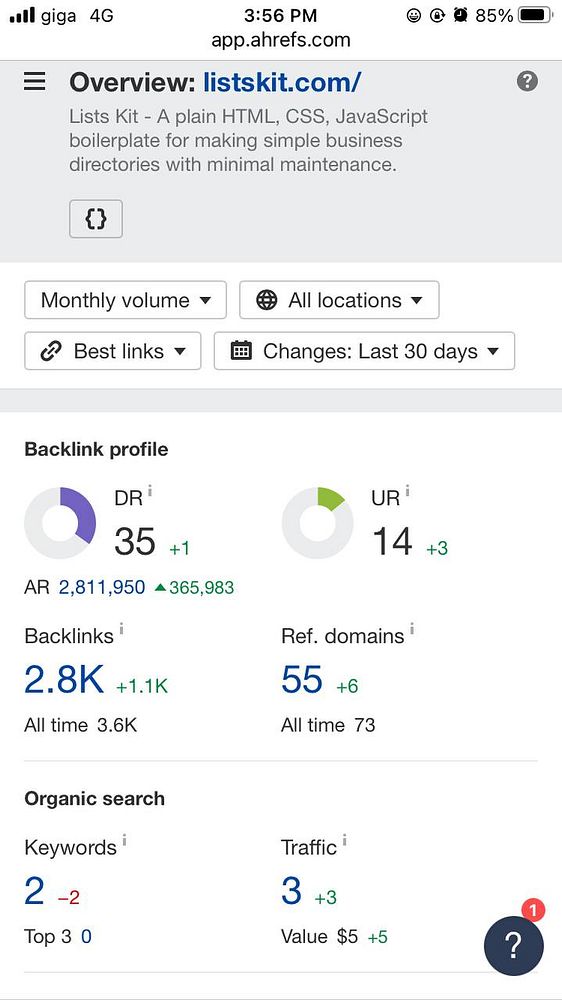The height and width of the screenshot is (1000, 562).
Task: Click the Organic search heading
Action: click(94, 799)
